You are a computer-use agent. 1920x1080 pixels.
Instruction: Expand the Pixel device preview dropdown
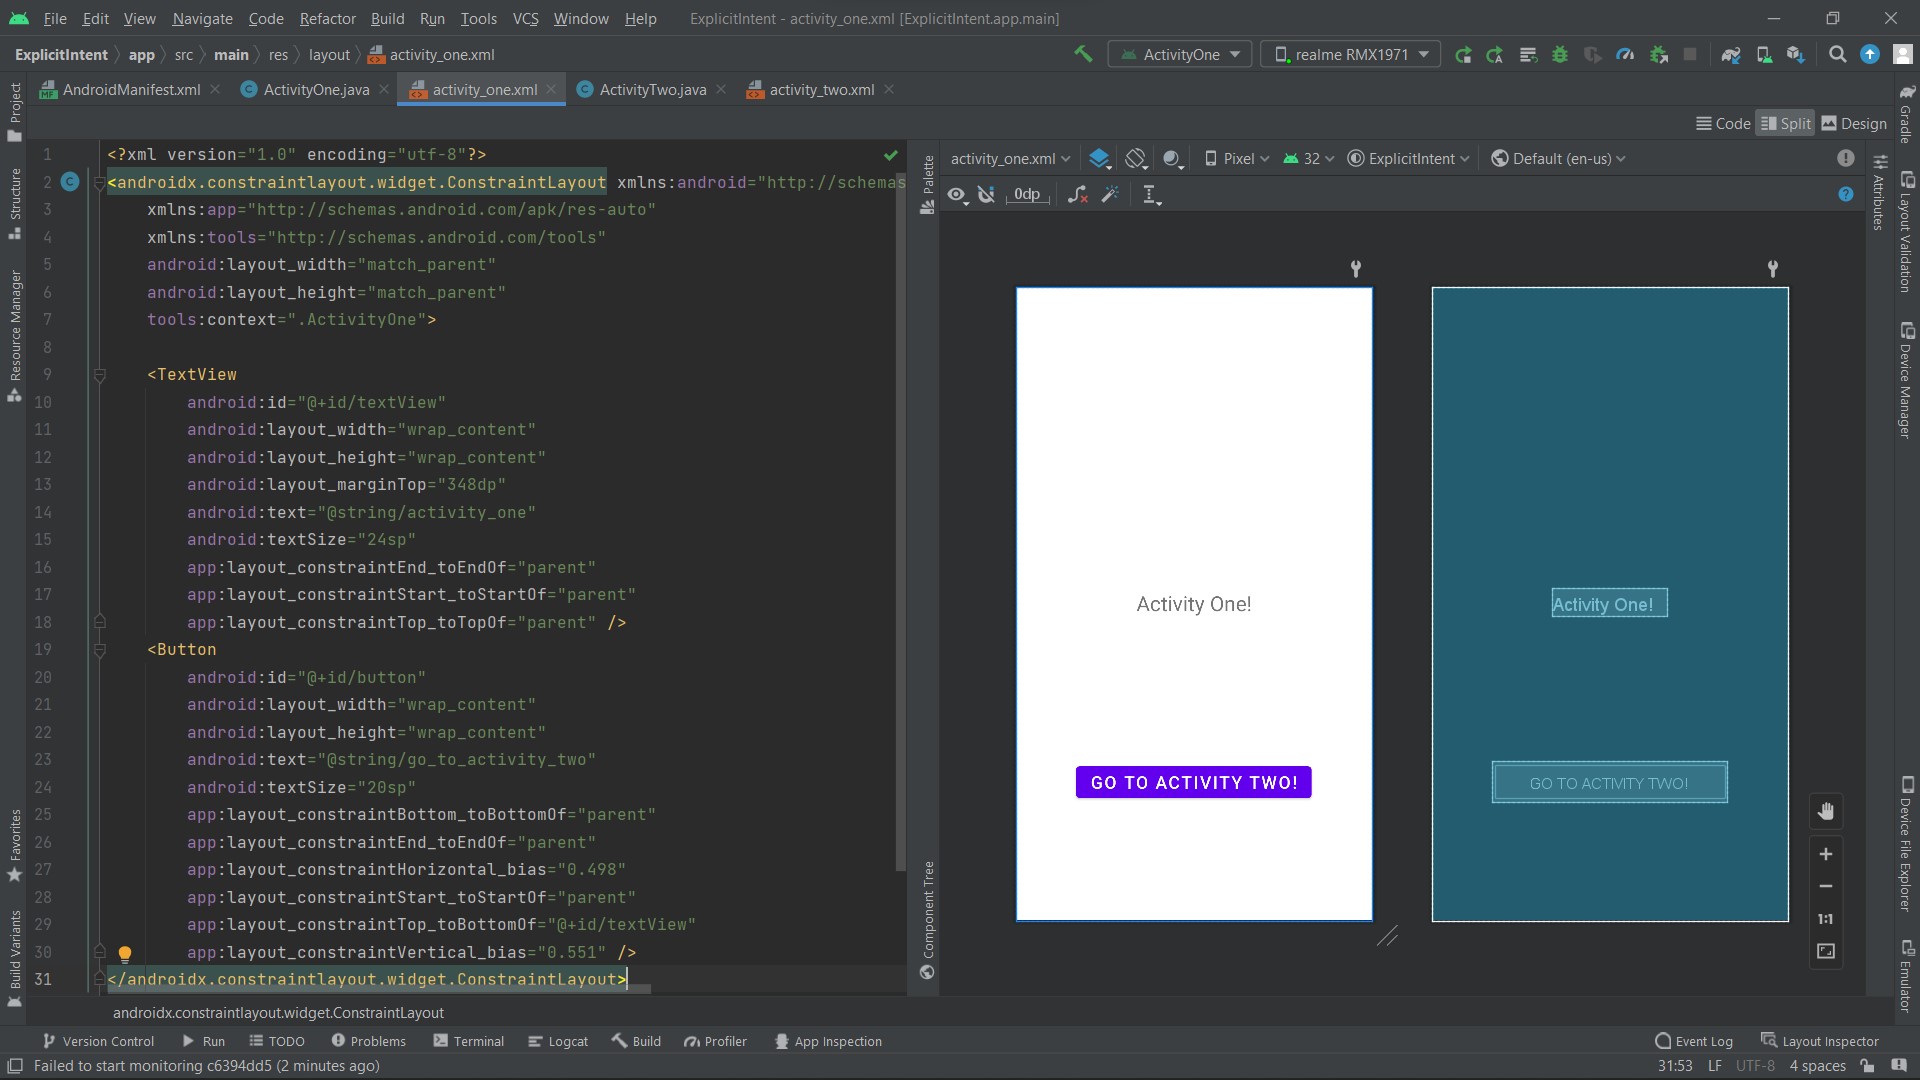point(1237,158)
